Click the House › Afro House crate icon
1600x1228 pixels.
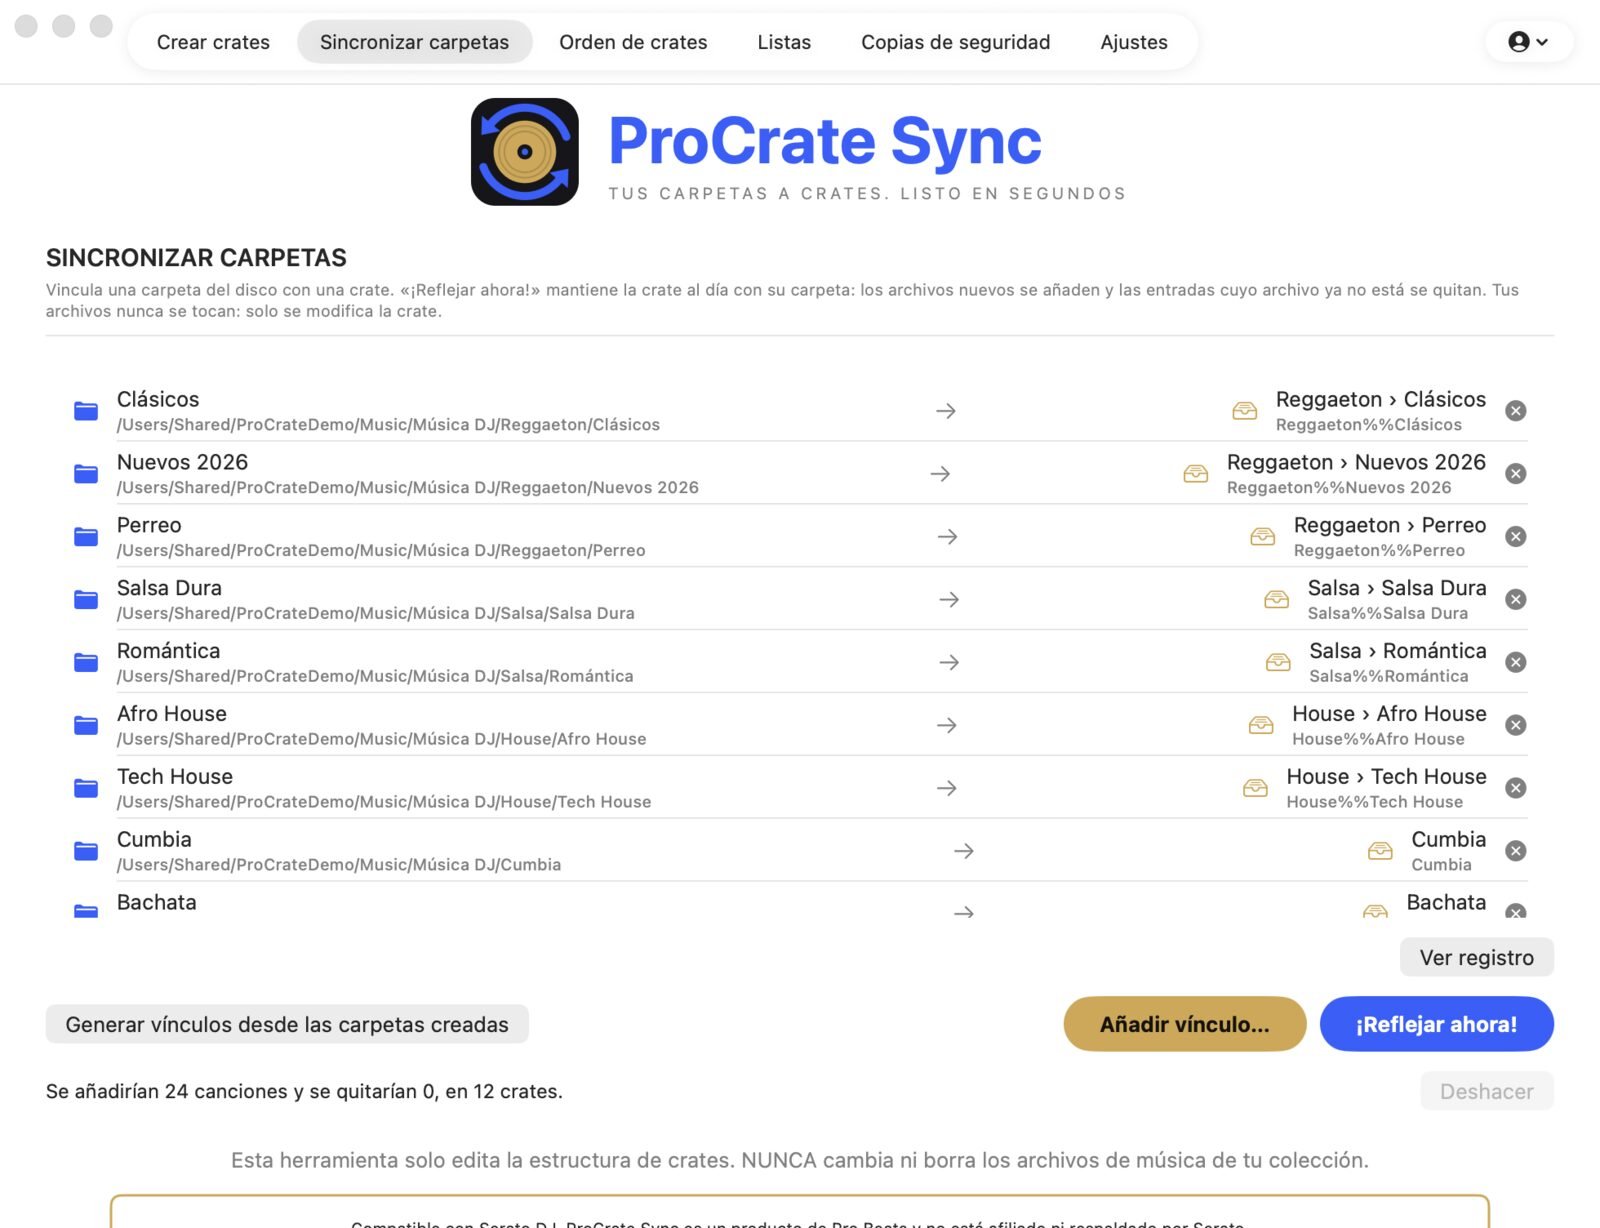click(x=1262, y=725)
